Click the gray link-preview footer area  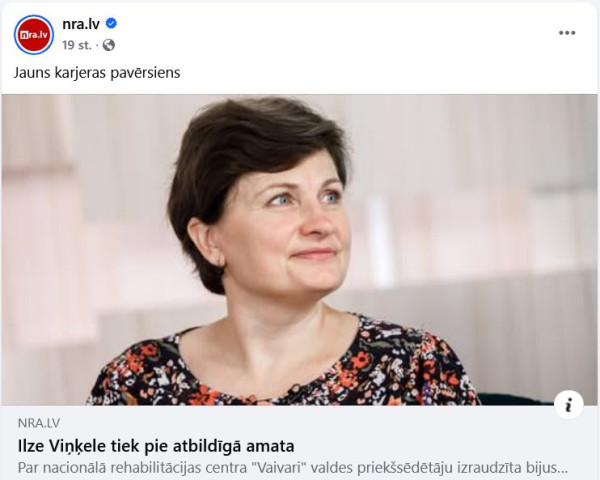(x=300, y=442)
